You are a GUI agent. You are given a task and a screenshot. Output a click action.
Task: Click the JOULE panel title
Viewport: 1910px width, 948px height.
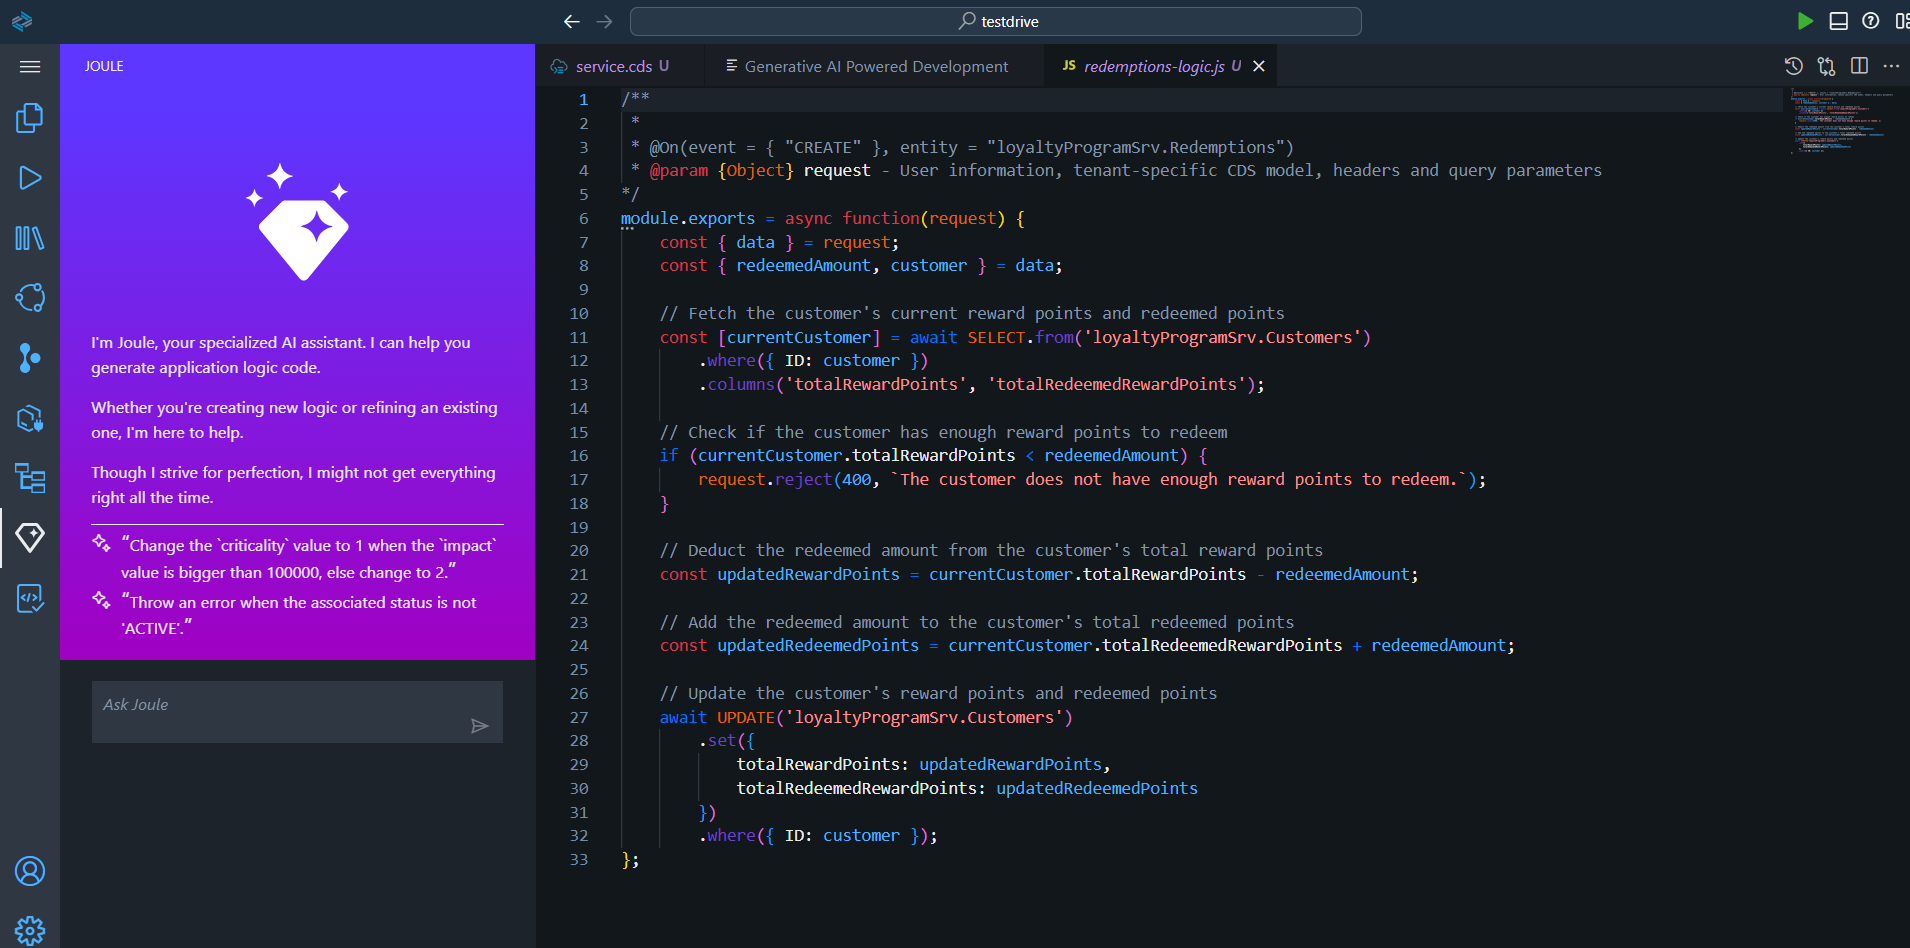pyautogui.click(x=104, y=66)
